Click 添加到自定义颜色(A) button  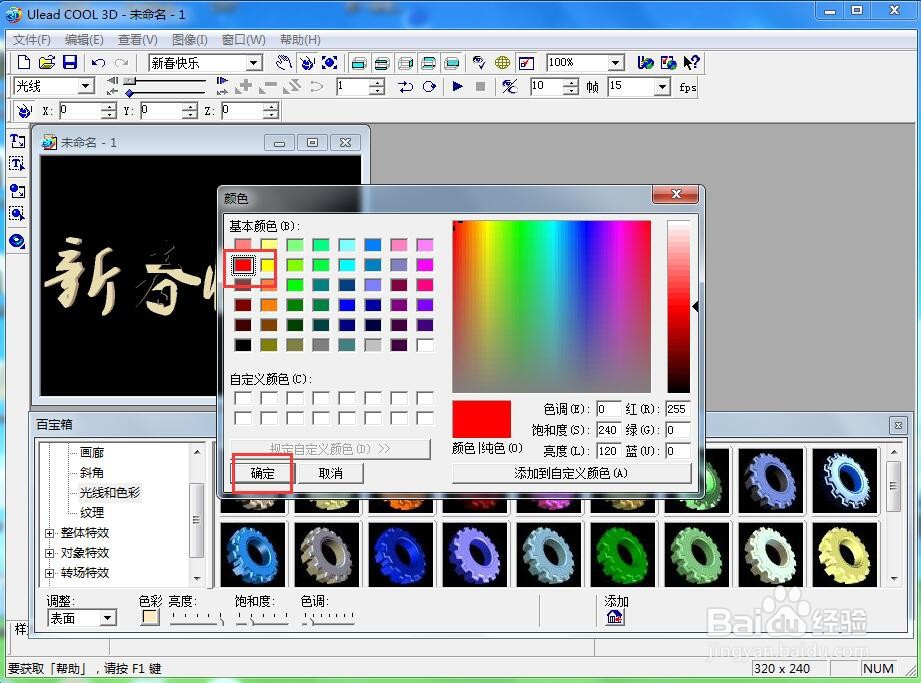pos(572,473)
